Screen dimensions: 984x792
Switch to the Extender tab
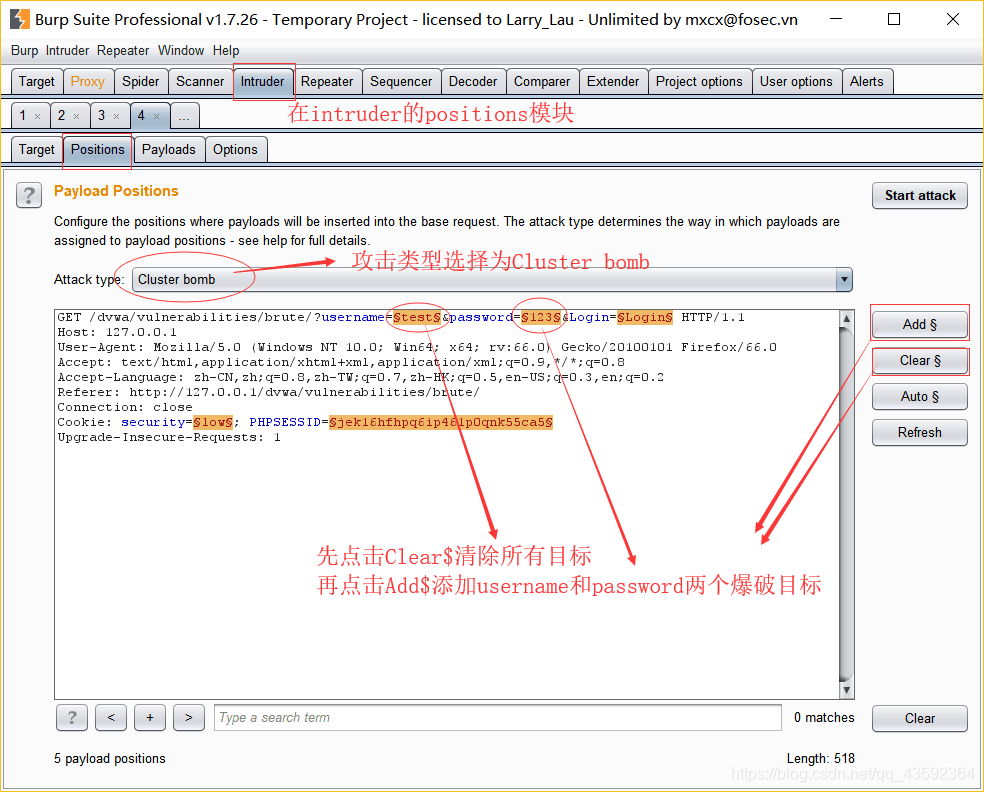click(613, 82)
